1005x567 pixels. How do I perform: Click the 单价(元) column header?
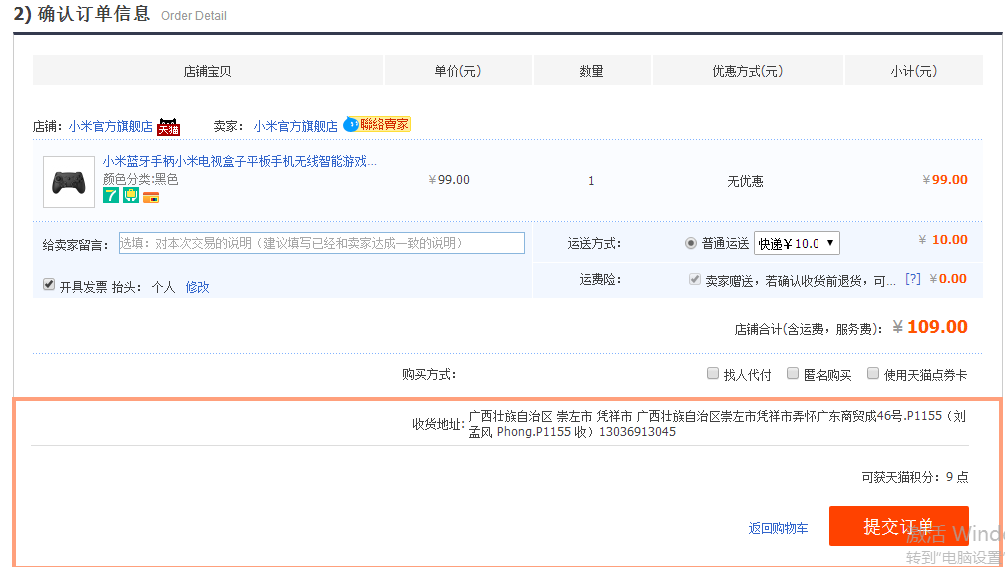(458, 70)
